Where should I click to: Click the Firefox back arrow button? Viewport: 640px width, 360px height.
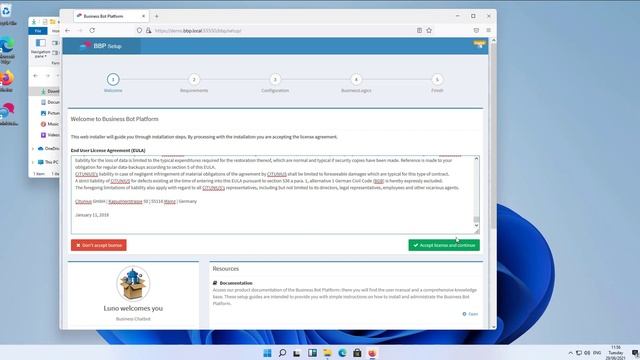(x=68, y=31)
